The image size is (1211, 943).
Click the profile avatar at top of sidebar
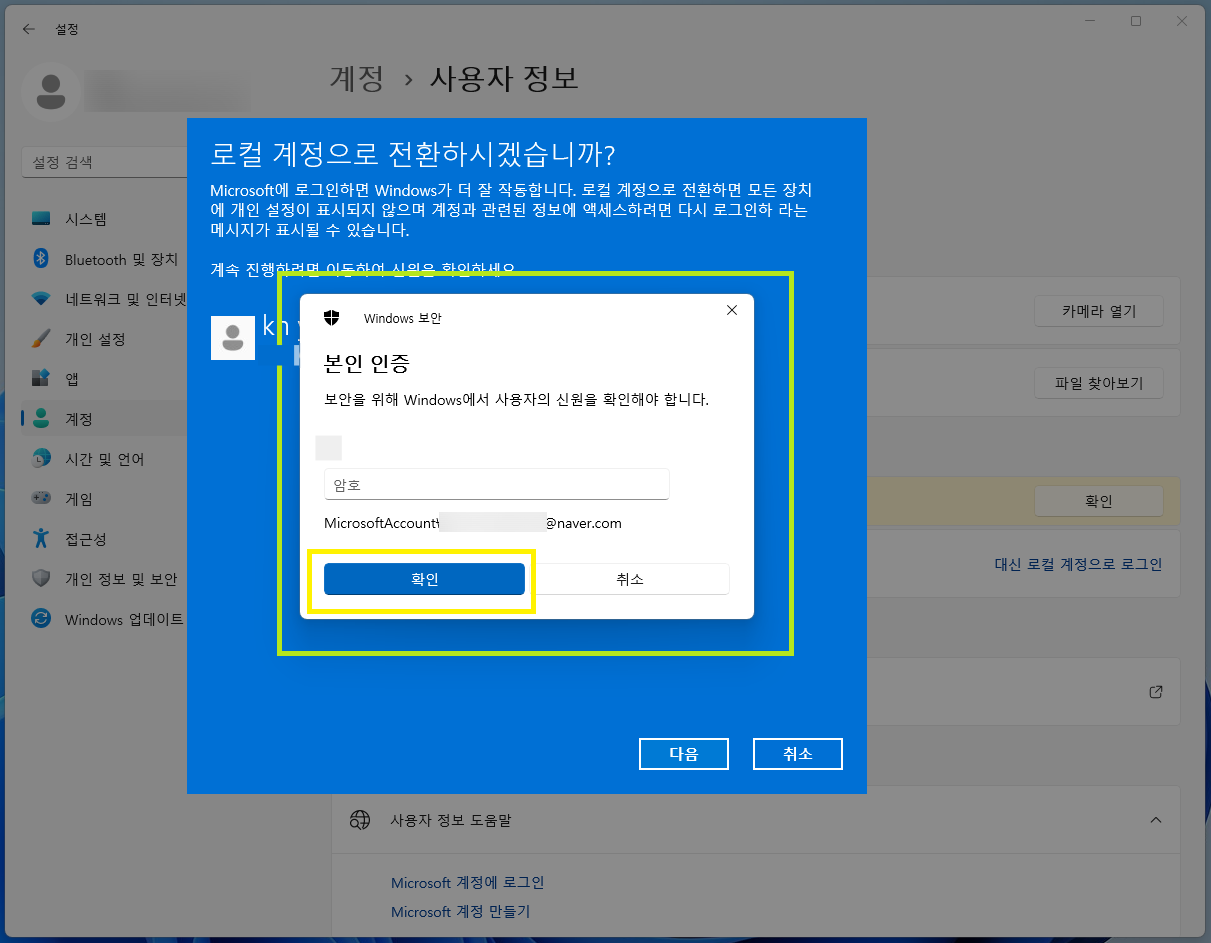(51, 92)
